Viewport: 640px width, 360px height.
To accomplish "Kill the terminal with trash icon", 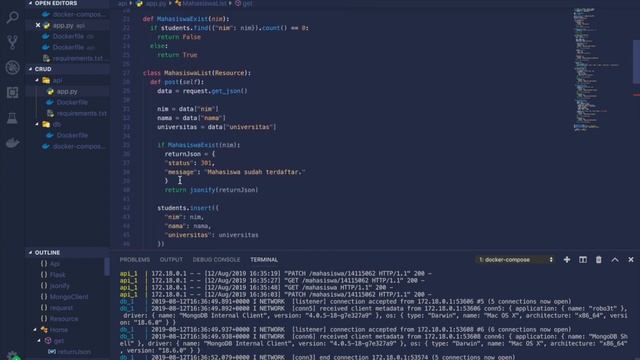I will click(598, 260).
